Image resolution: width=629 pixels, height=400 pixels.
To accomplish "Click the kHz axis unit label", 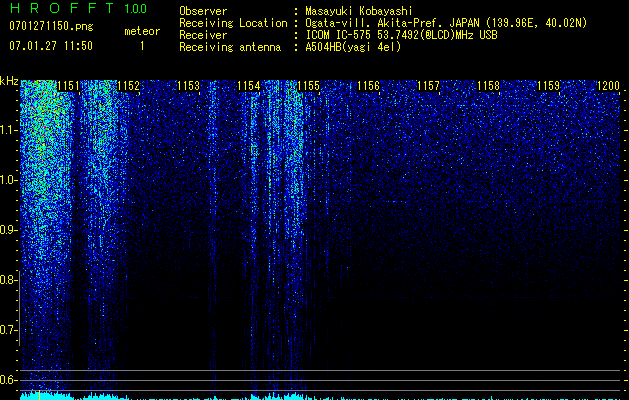I will [9, 81].
